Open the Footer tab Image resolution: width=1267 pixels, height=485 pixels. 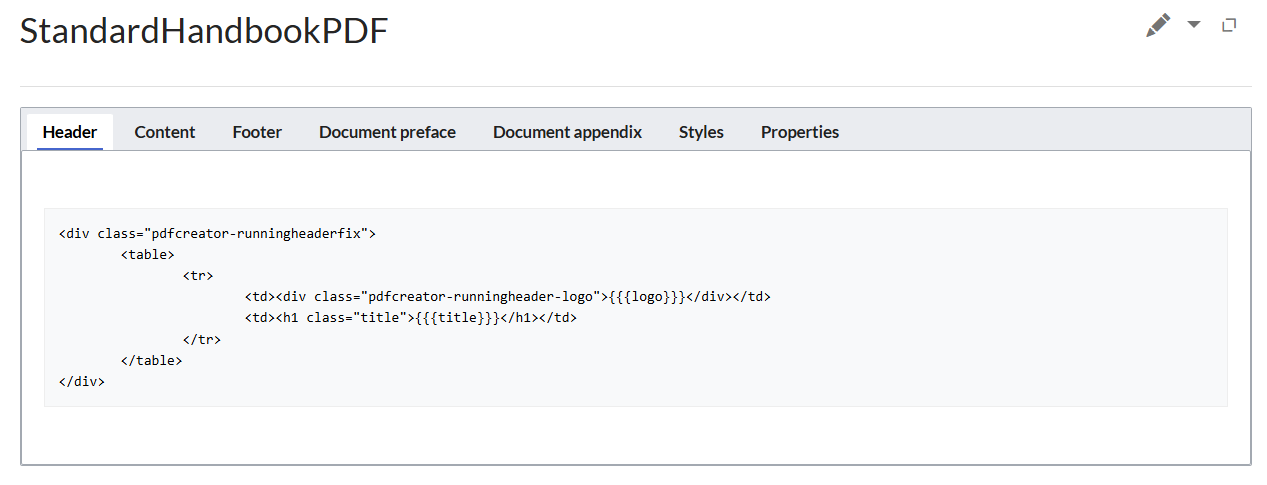pyautogui.click(x=257, y=132)
